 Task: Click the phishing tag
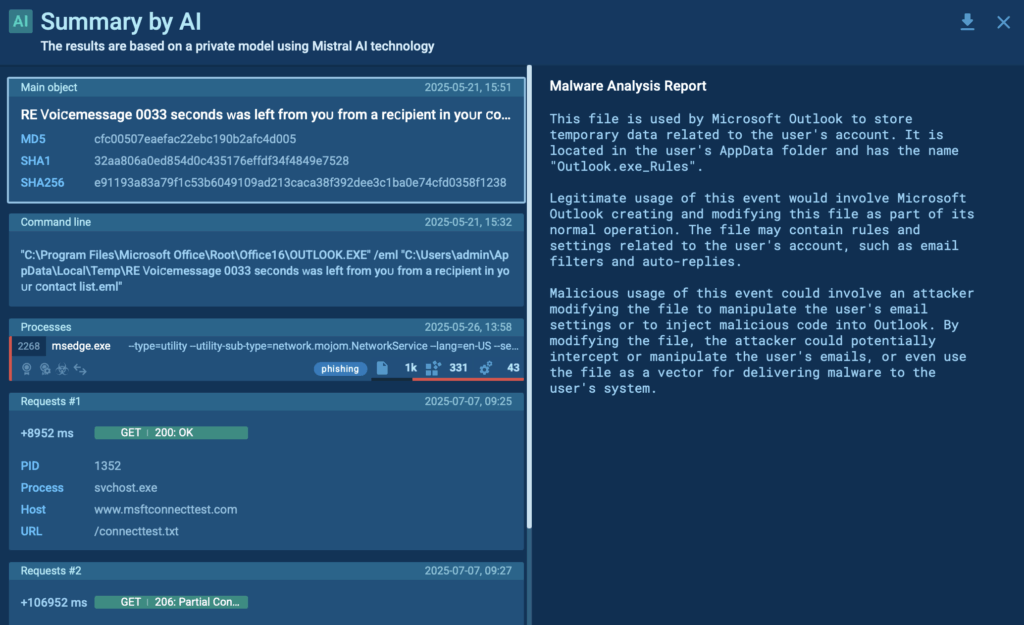click(340, 368)
